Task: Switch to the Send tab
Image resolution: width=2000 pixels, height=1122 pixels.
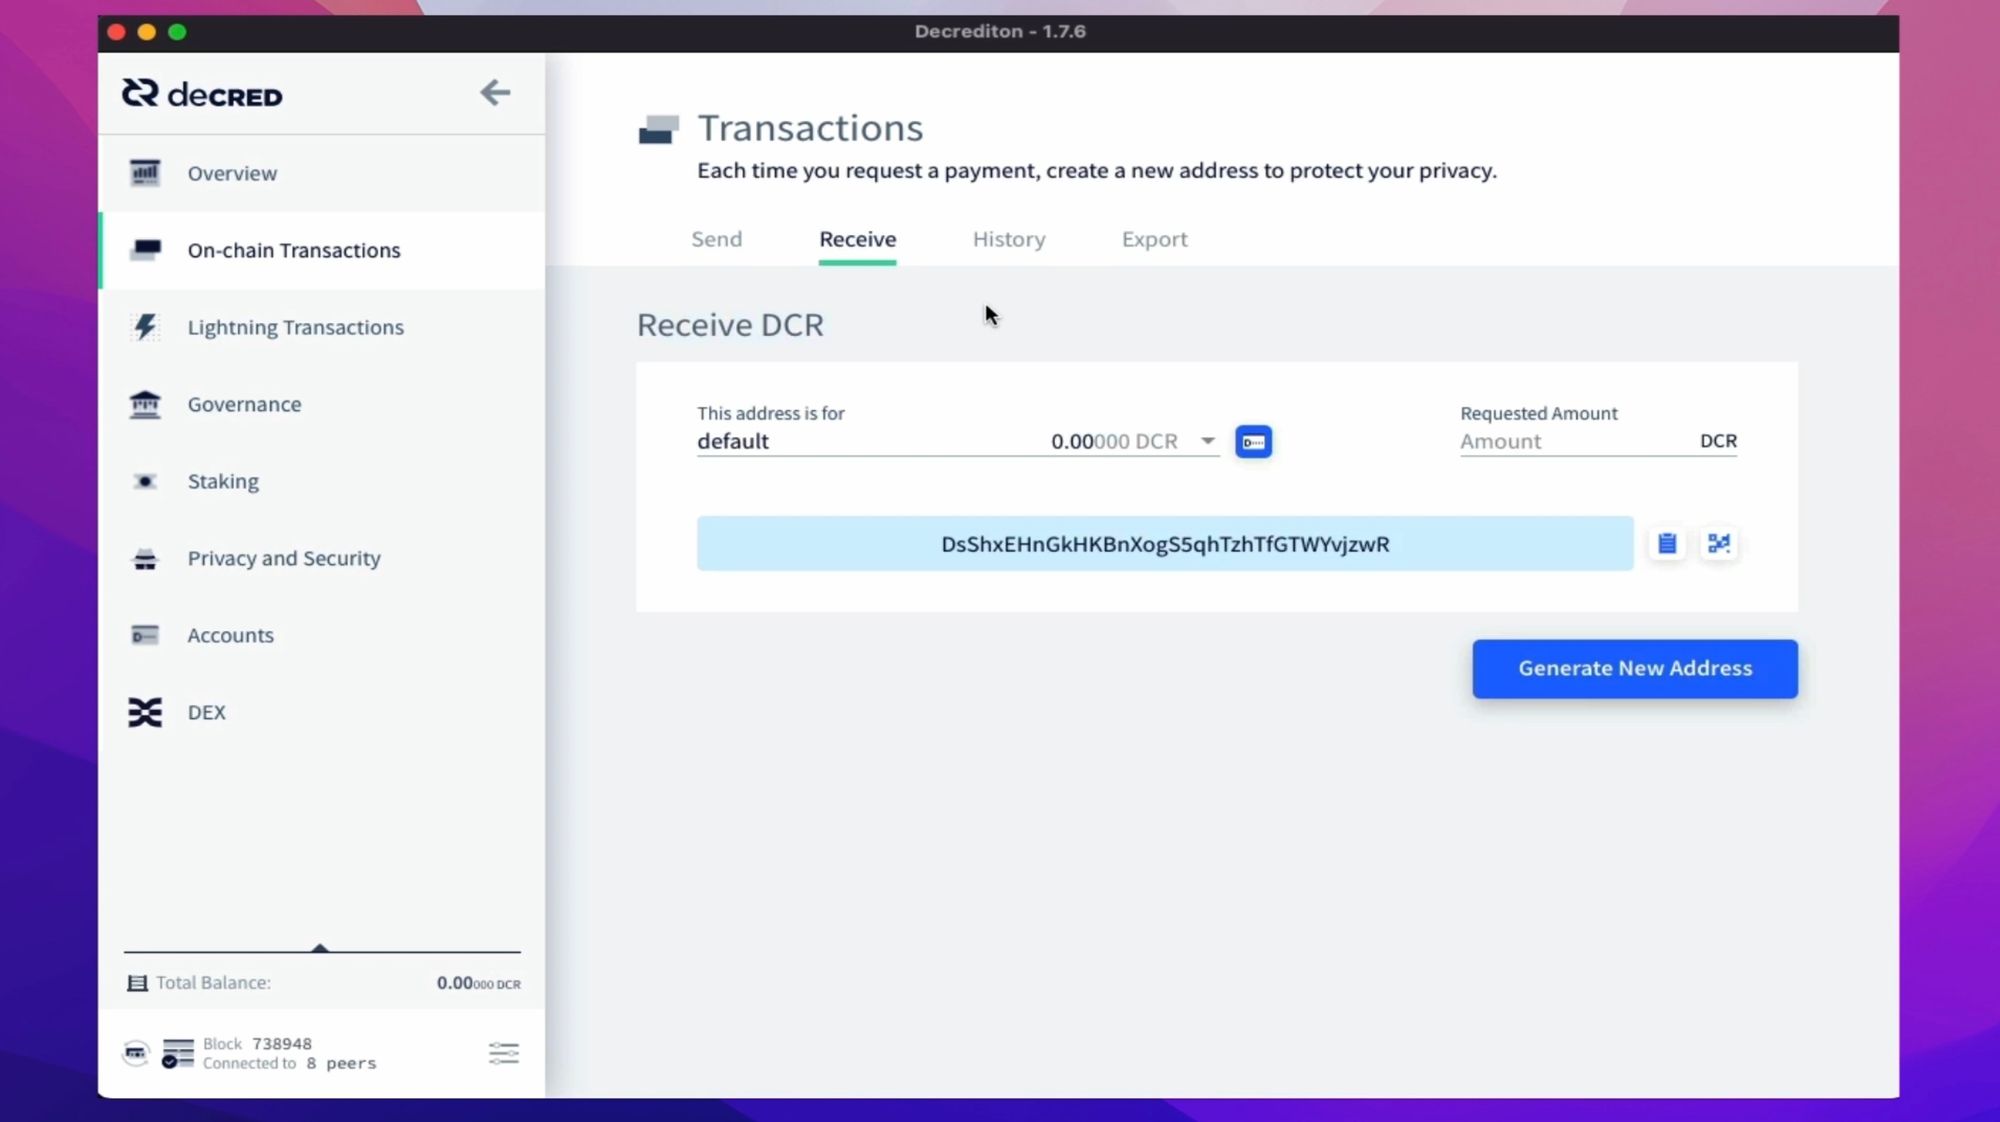Action: [x=716, y=239]
